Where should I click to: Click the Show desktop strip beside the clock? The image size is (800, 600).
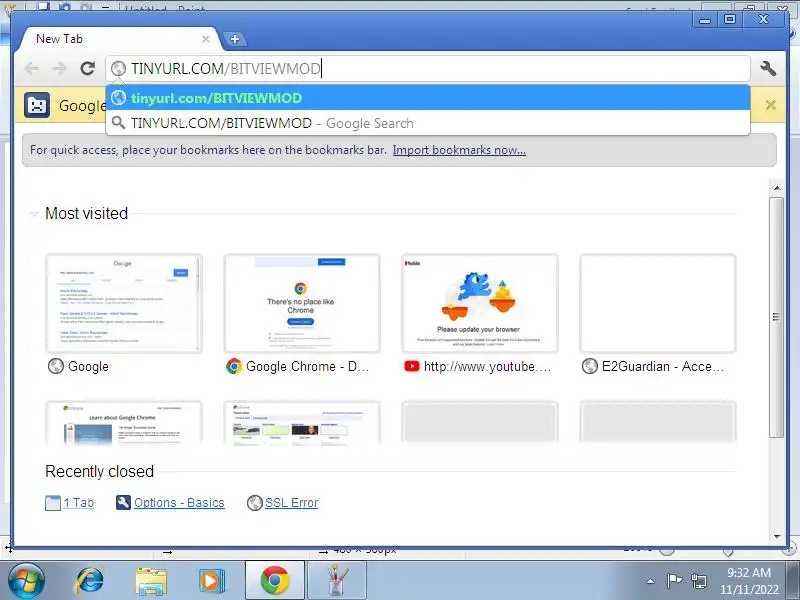793,581
